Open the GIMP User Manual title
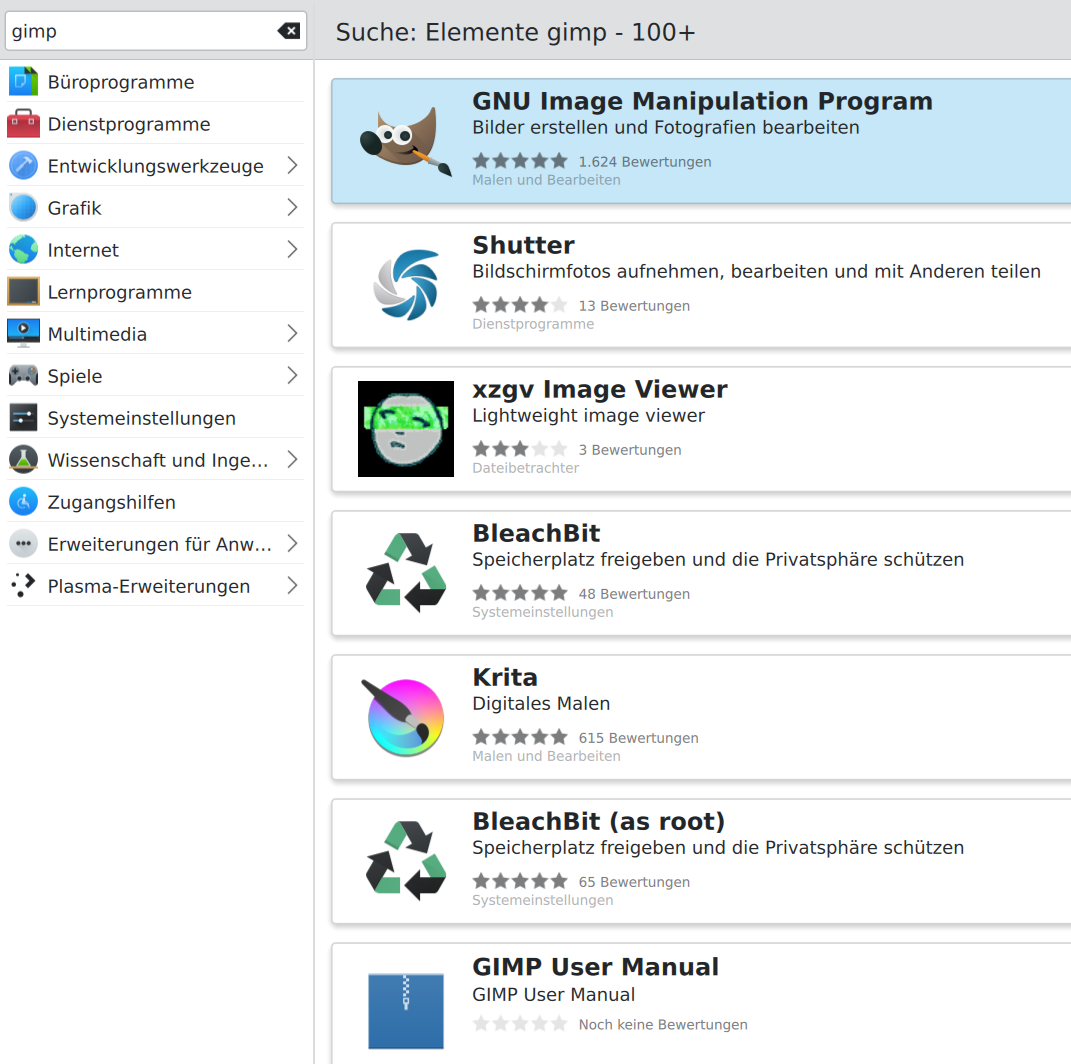The width and height of the screenshot is (1071, 1064). pos(595,967)
